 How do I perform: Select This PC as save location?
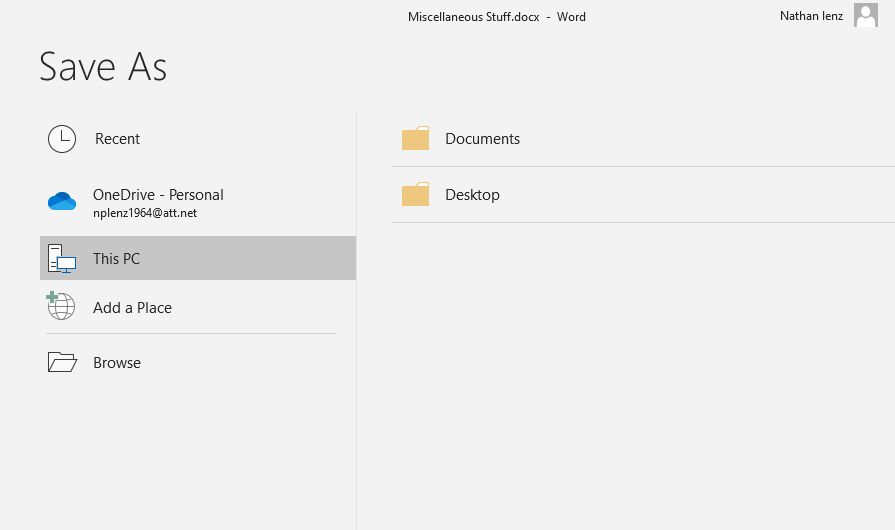(198, 258)
